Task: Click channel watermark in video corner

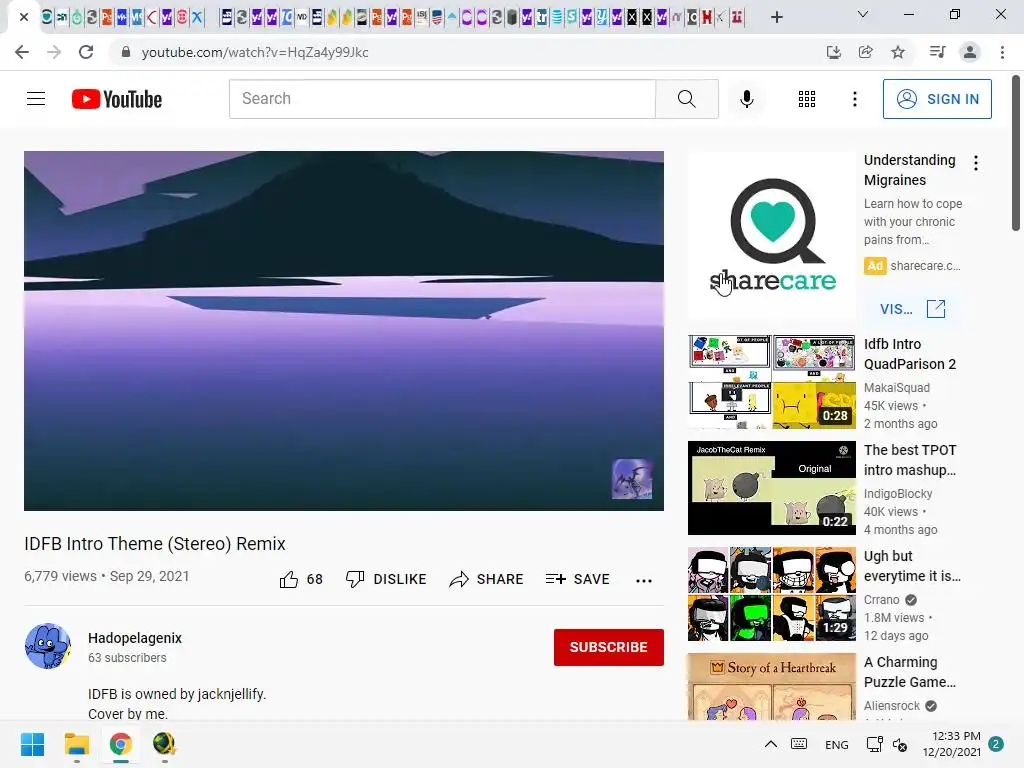Action: pyautogui.click(x=631, y=479)
